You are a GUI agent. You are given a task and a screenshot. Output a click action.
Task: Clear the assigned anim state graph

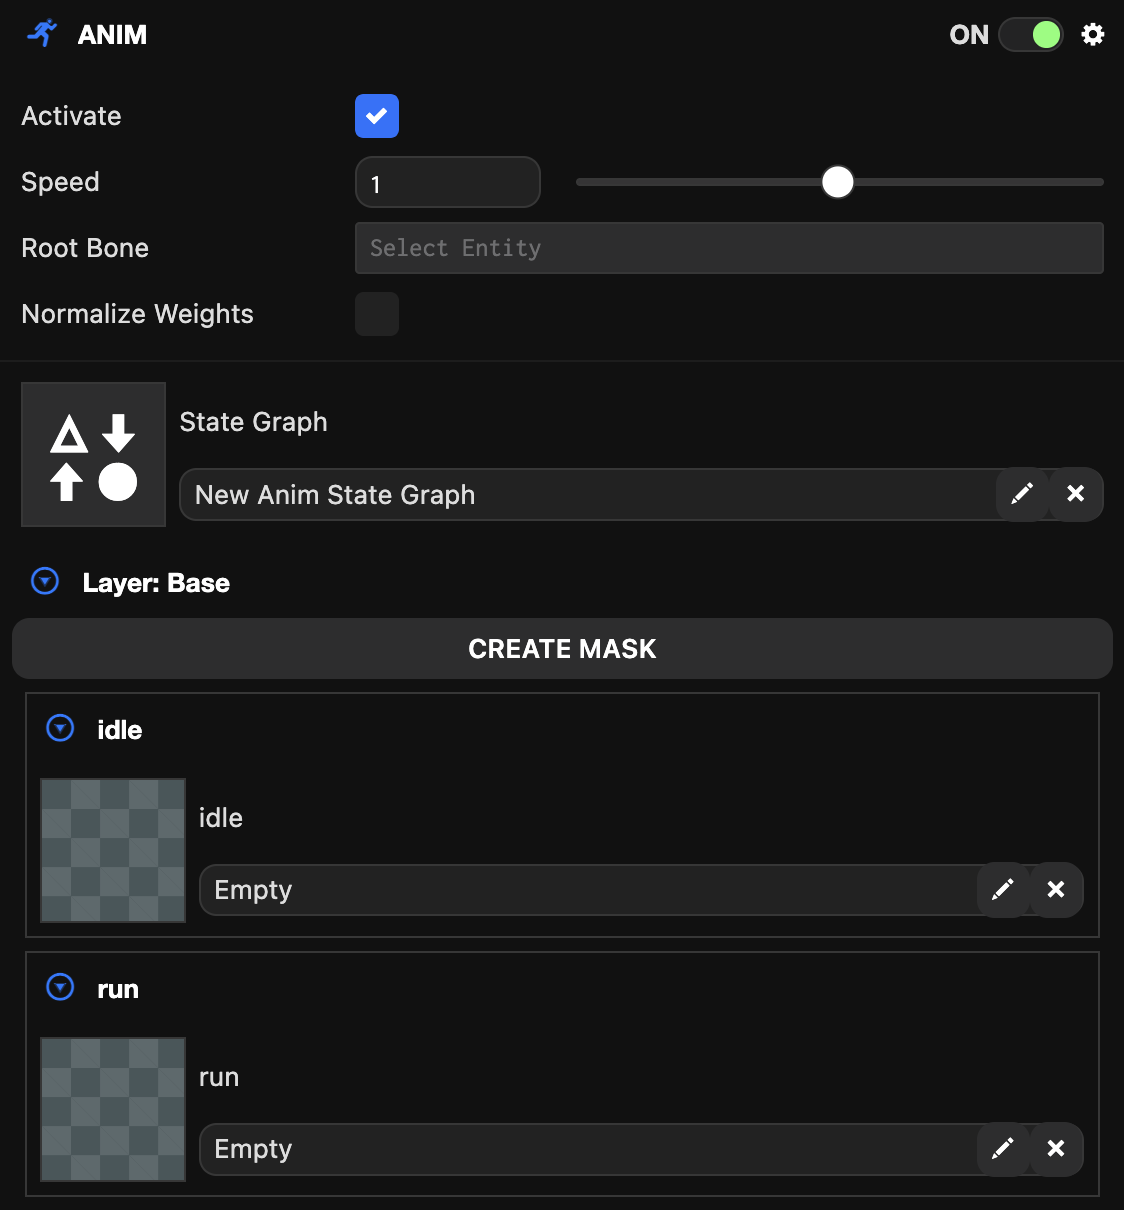pos(1075,493)
